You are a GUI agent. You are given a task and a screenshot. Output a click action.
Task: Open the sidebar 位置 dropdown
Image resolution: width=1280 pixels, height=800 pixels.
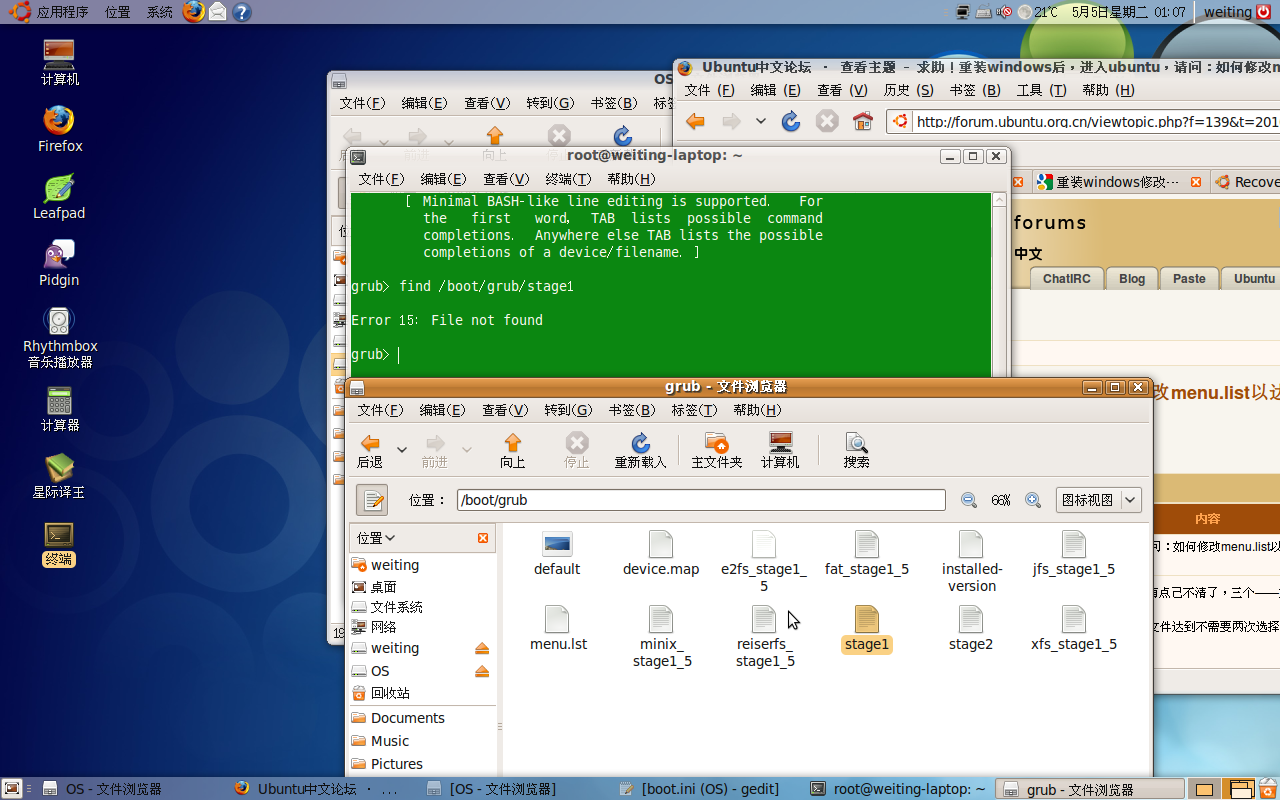(377, 538)
